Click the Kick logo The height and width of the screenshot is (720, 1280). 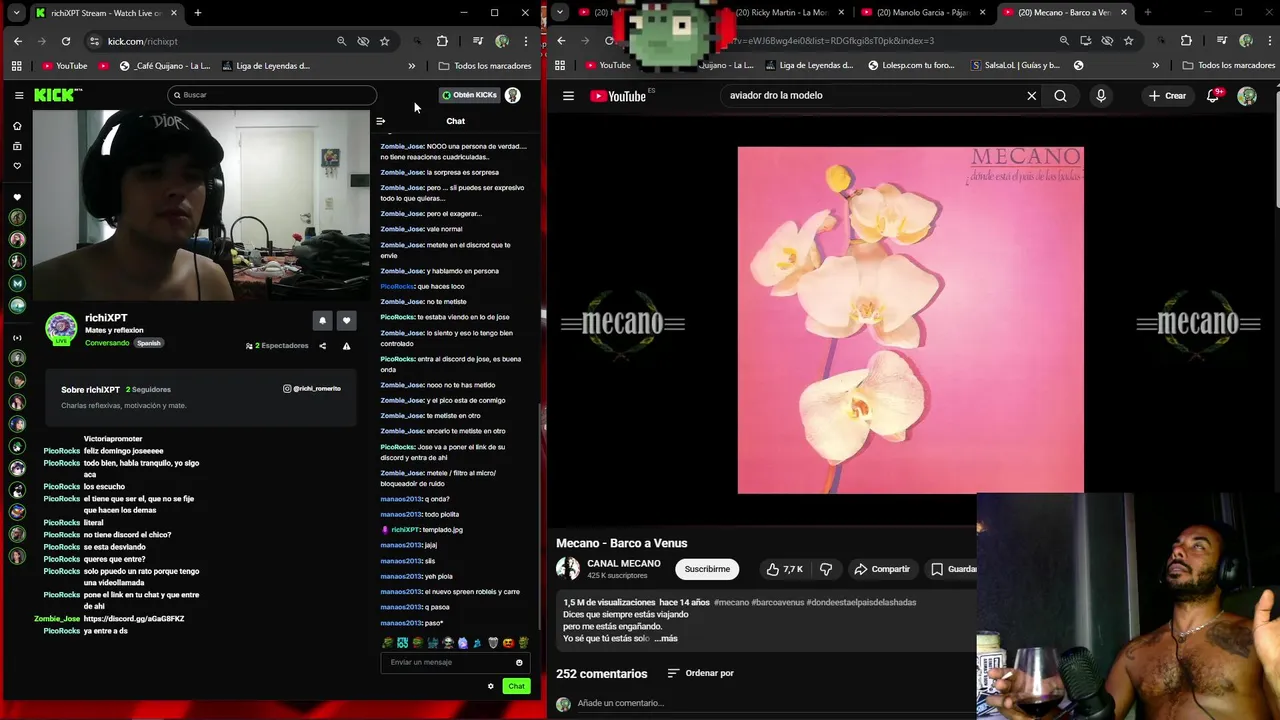point(58,95)
